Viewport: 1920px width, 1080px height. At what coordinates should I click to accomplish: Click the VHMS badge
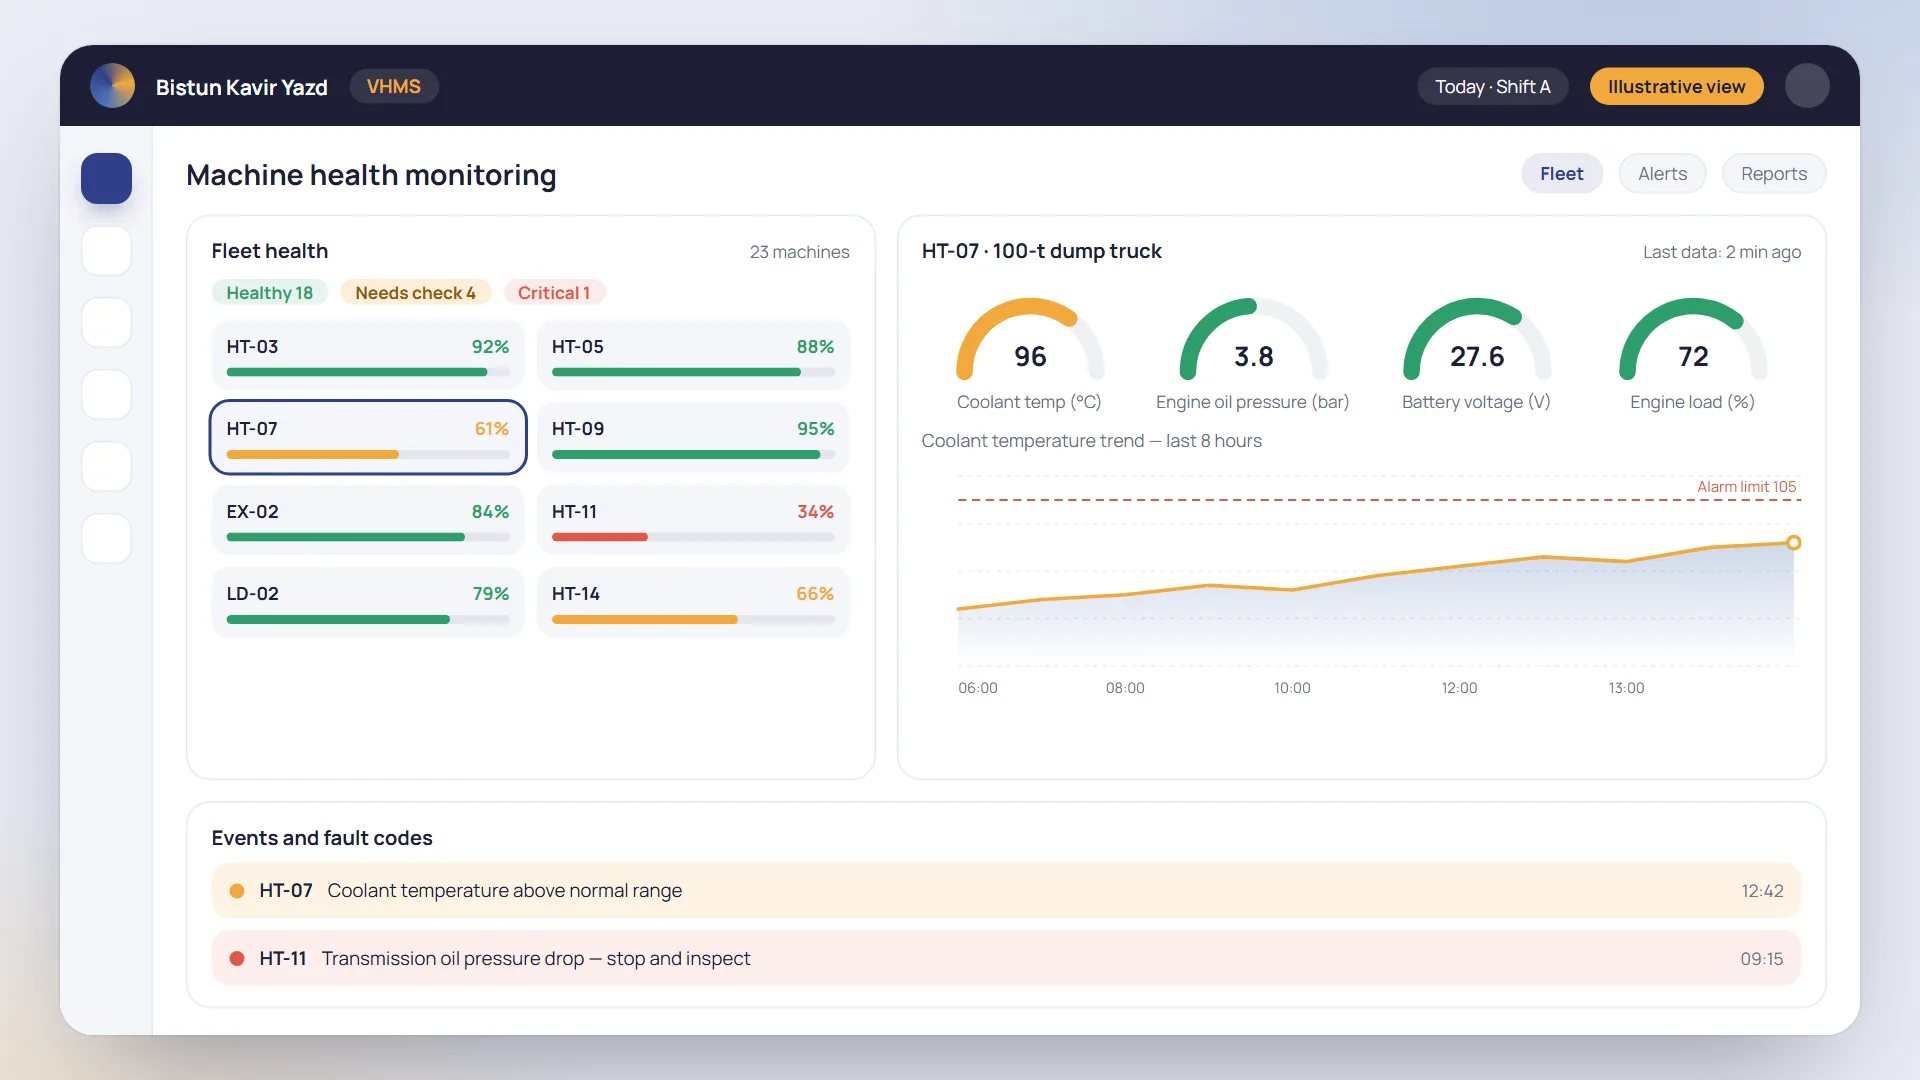(x=394, y=87)
